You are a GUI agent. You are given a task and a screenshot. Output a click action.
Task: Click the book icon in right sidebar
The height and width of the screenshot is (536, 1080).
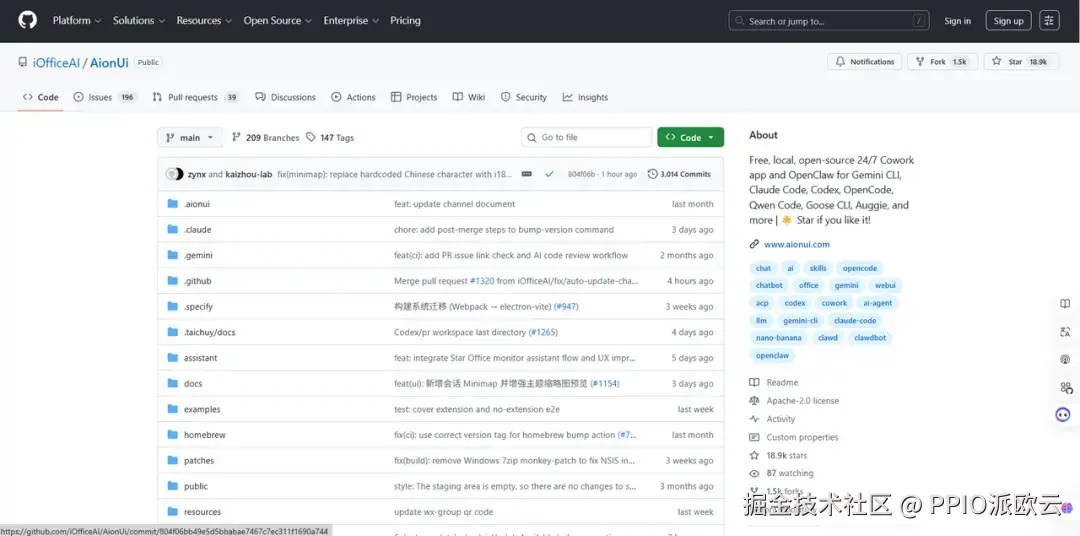[1065, 304]
